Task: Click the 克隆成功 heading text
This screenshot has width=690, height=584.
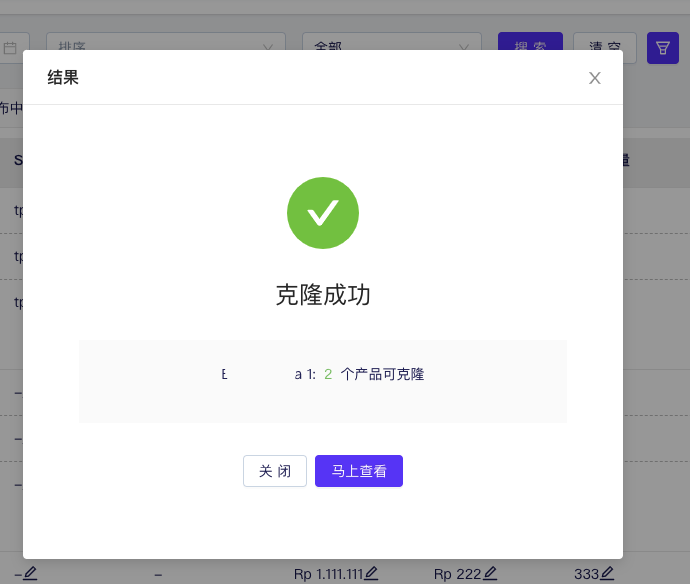Action: [323, 295]
